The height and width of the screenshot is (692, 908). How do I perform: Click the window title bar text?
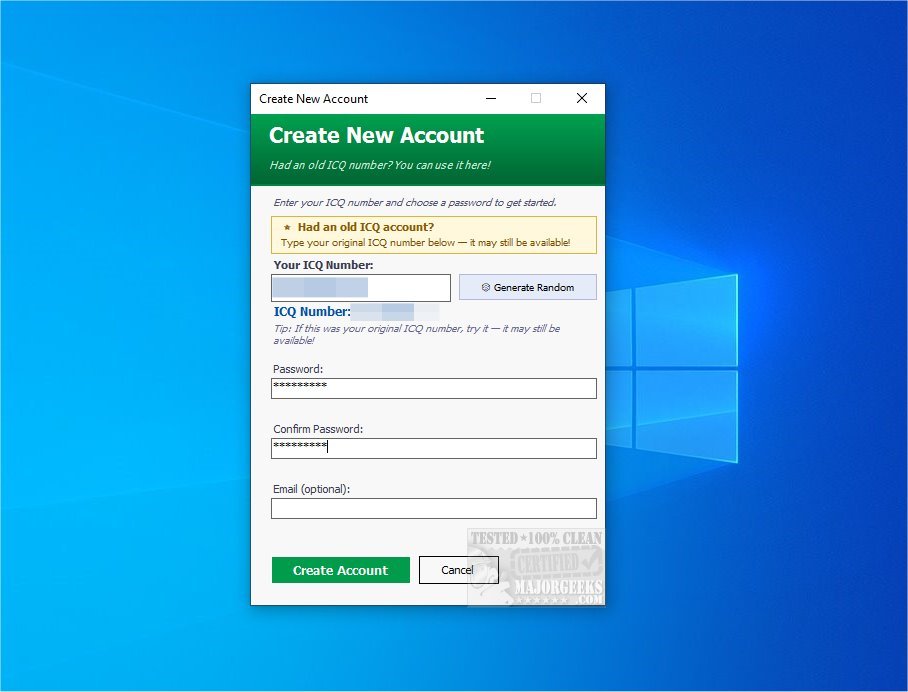tap(313, 99)
